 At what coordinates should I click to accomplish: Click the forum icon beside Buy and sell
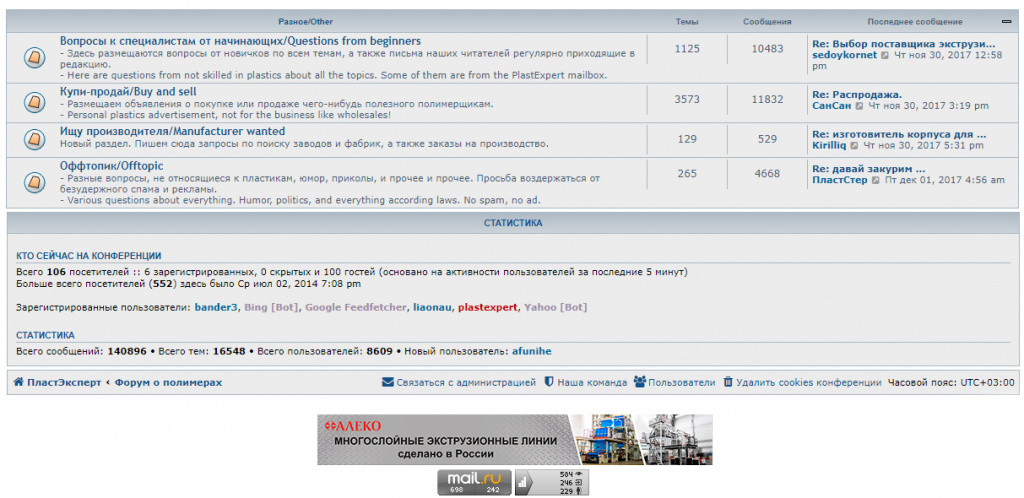(x=33, y=100)
